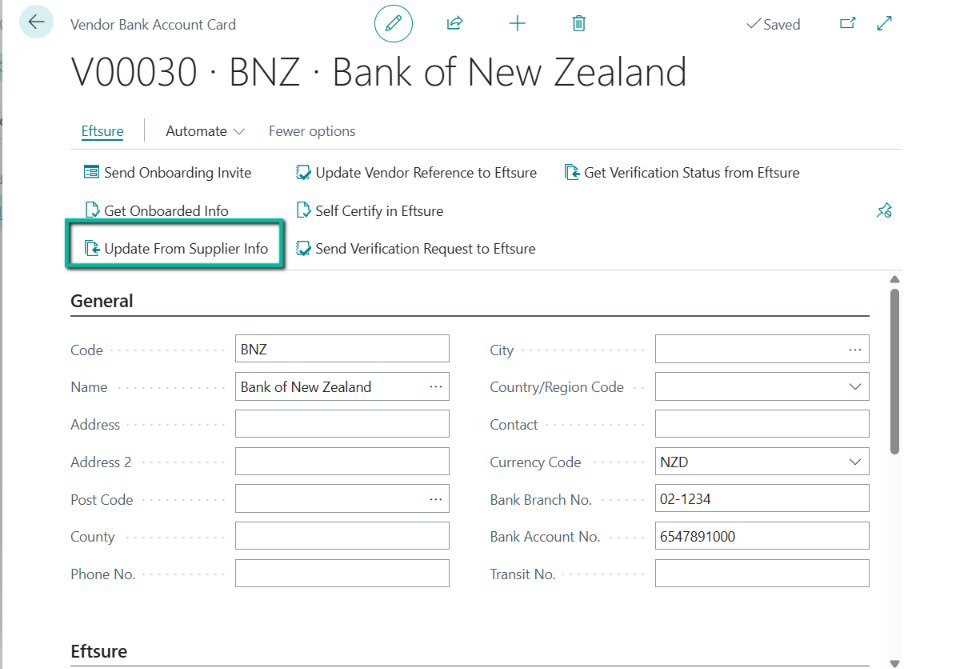Pin the action bar with the pin icon
This screenshot has height=669, width=966.
click(884, 211)
